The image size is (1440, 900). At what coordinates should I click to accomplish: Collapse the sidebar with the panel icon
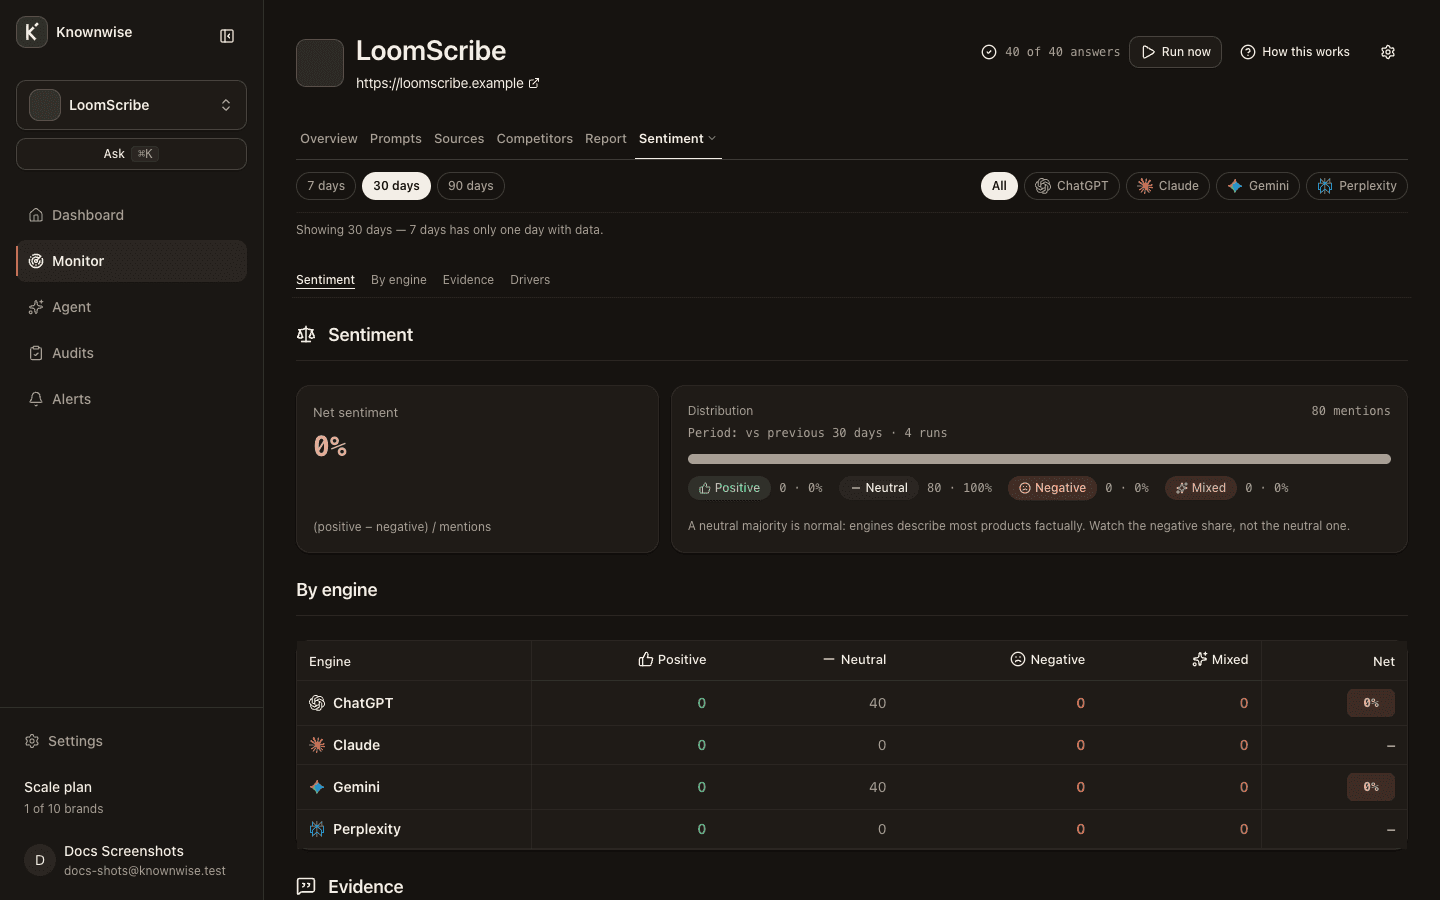point(227,36)
